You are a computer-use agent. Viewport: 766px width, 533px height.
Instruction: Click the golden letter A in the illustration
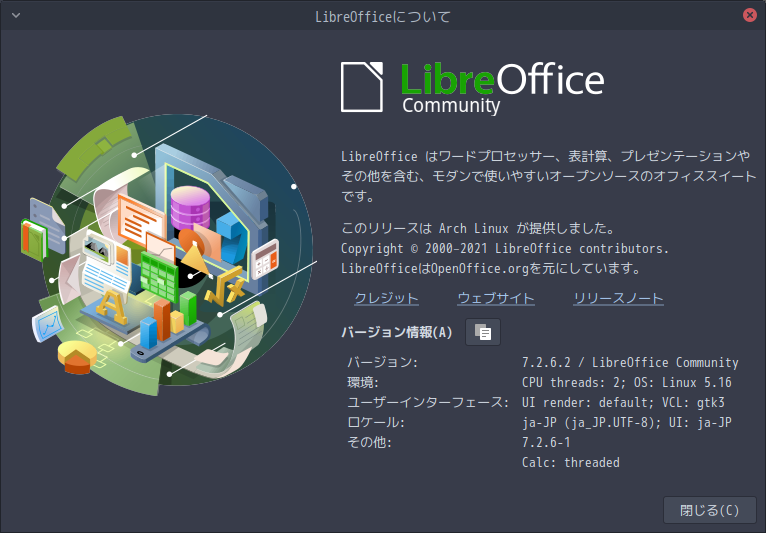[x=112, y=307]
